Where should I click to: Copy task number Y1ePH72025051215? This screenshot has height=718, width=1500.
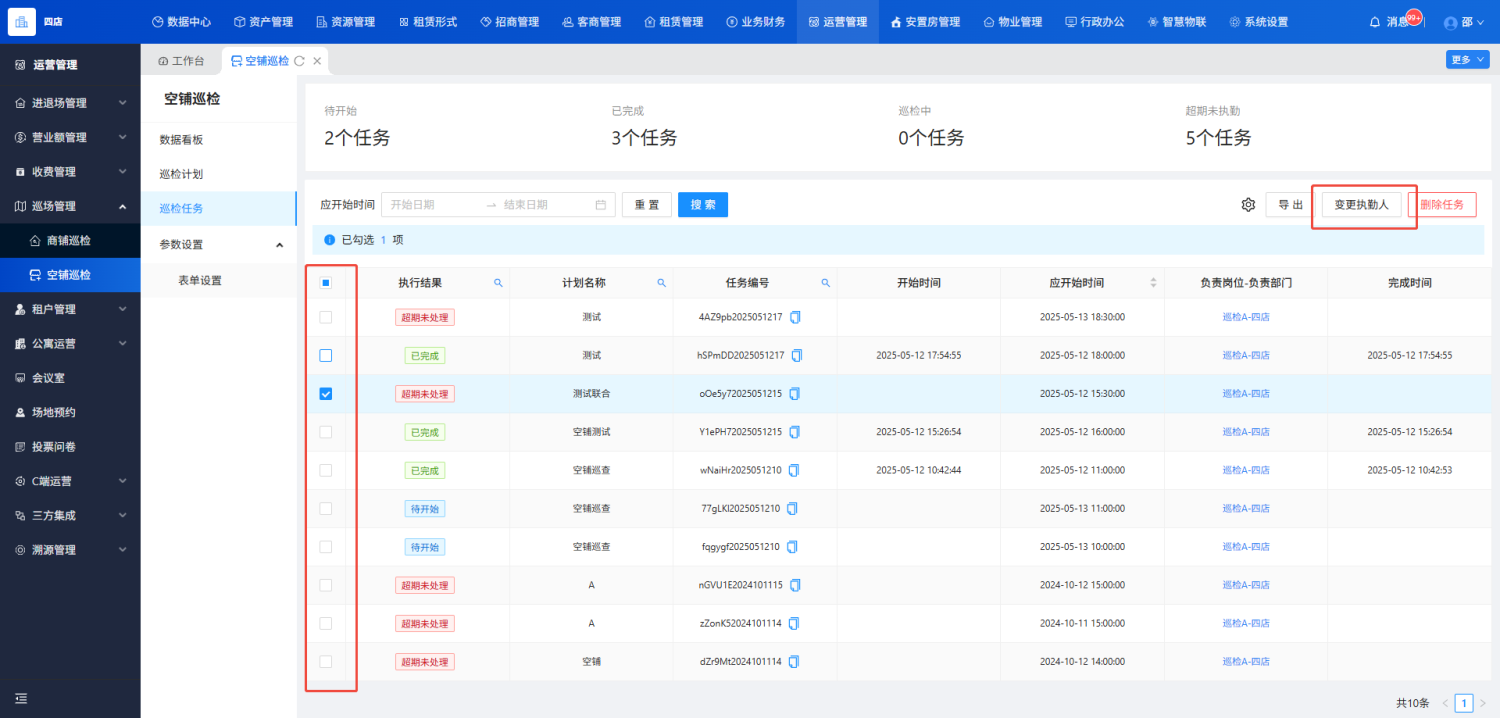pos(795,432)
